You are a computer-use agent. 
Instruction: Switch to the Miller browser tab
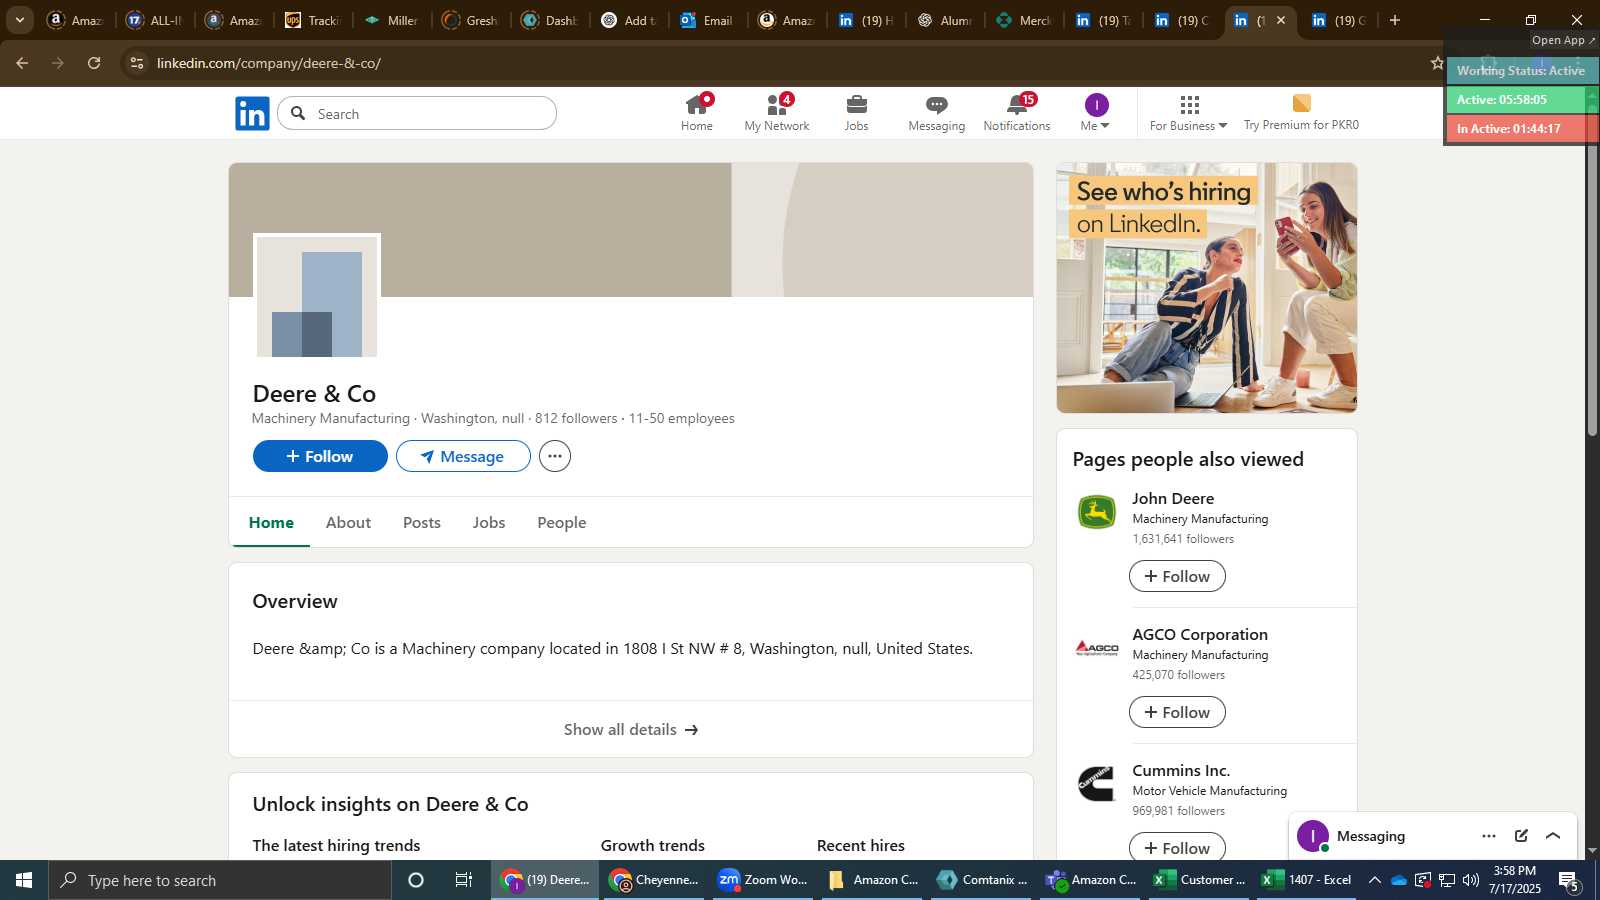coord(392,20)
